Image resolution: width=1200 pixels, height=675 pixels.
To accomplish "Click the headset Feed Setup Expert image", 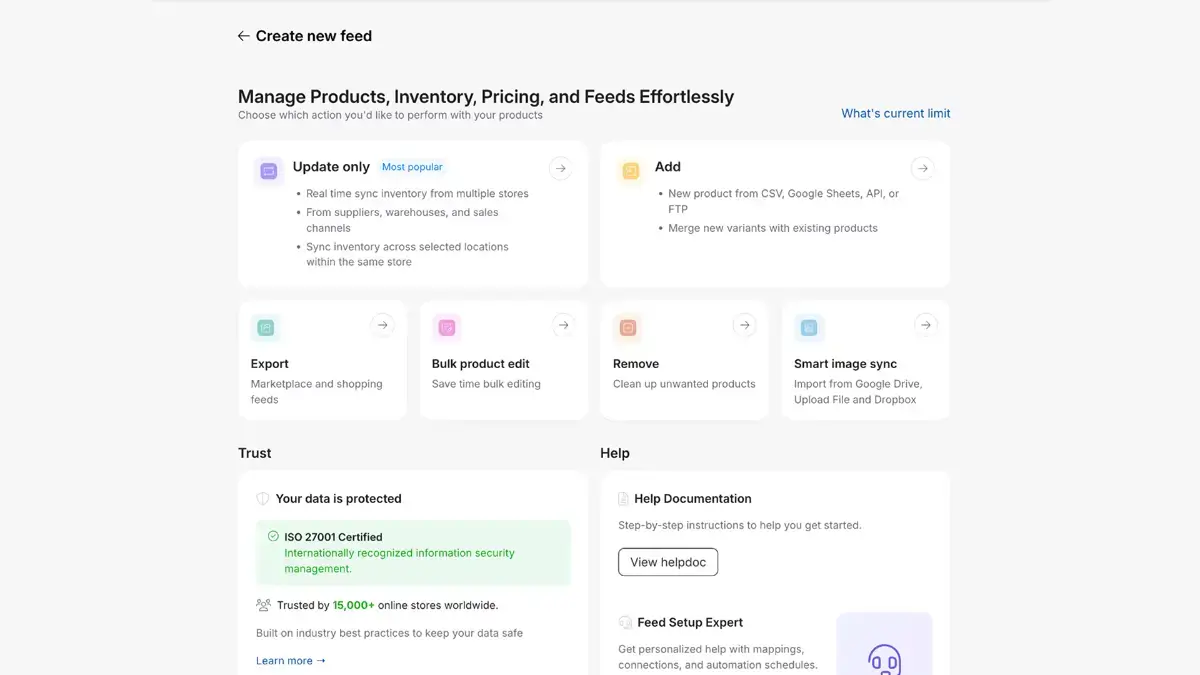I will [884, 644].
